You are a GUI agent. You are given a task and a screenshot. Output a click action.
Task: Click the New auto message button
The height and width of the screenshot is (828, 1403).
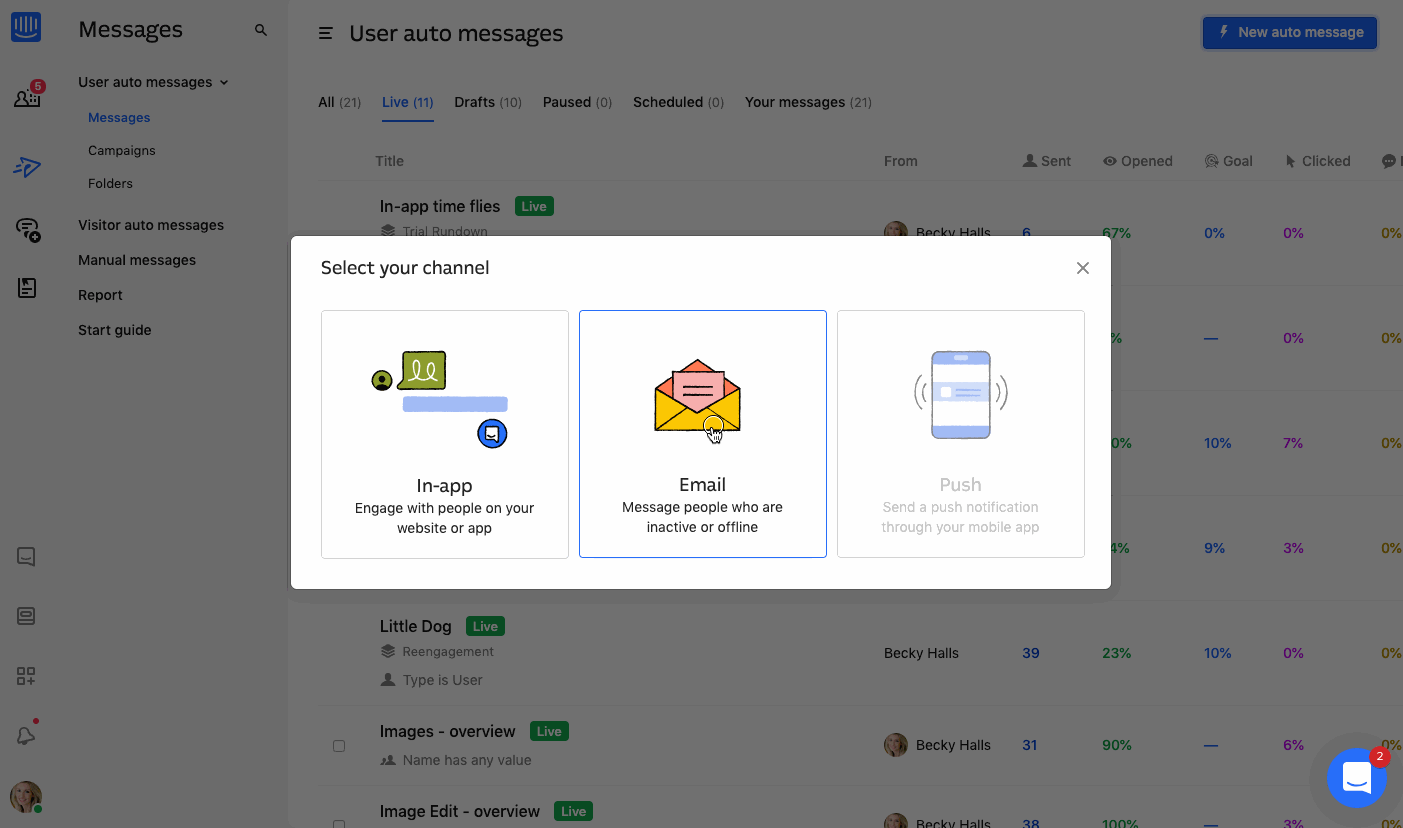point(1289,32)
